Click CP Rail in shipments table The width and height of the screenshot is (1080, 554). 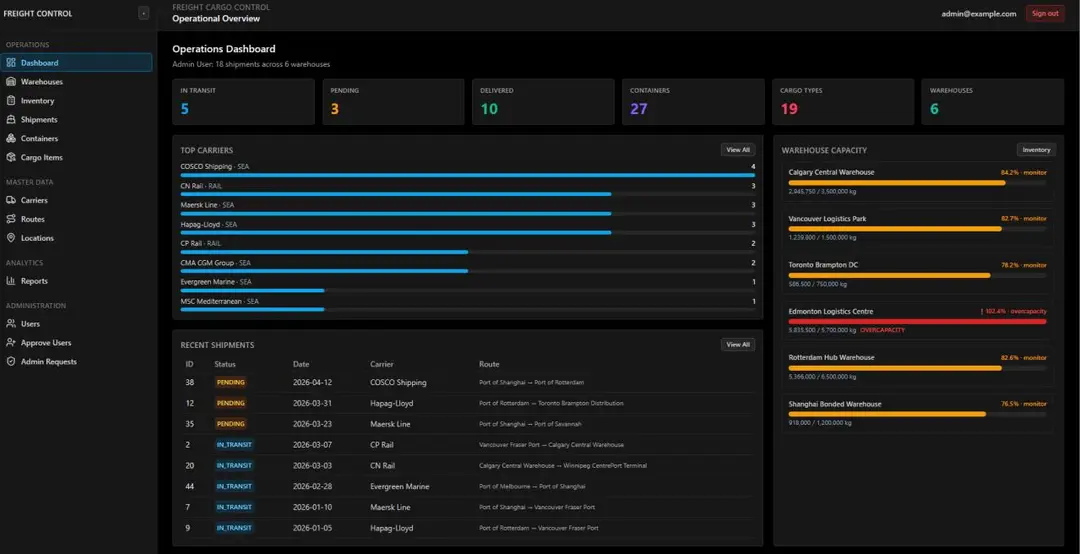tap(382, 445)
